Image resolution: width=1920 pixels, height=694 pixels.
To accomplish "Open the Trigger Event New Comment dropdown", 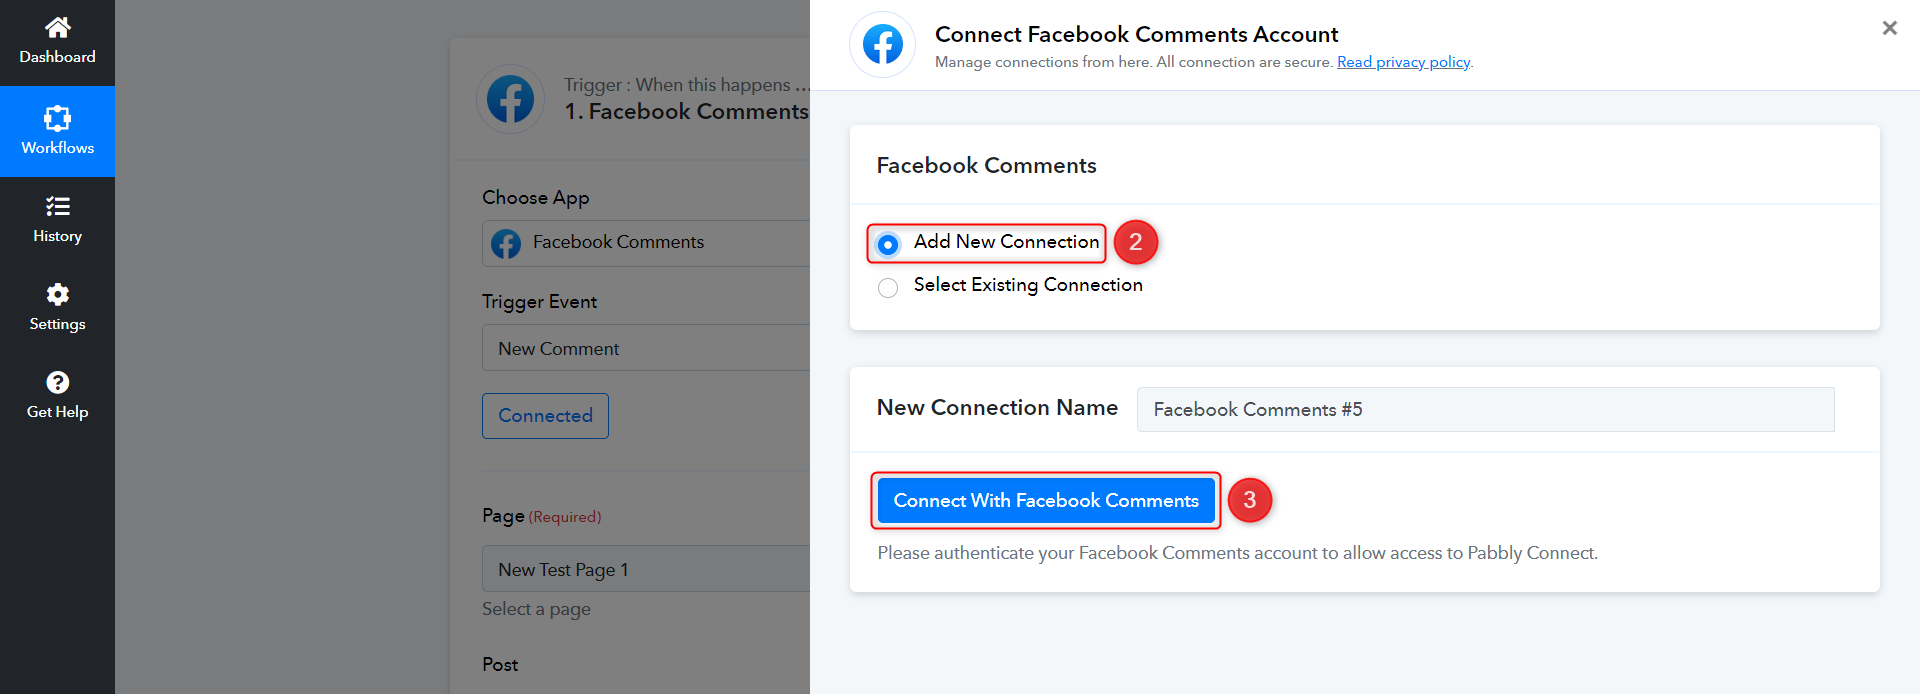I will (x=646, y=348).
